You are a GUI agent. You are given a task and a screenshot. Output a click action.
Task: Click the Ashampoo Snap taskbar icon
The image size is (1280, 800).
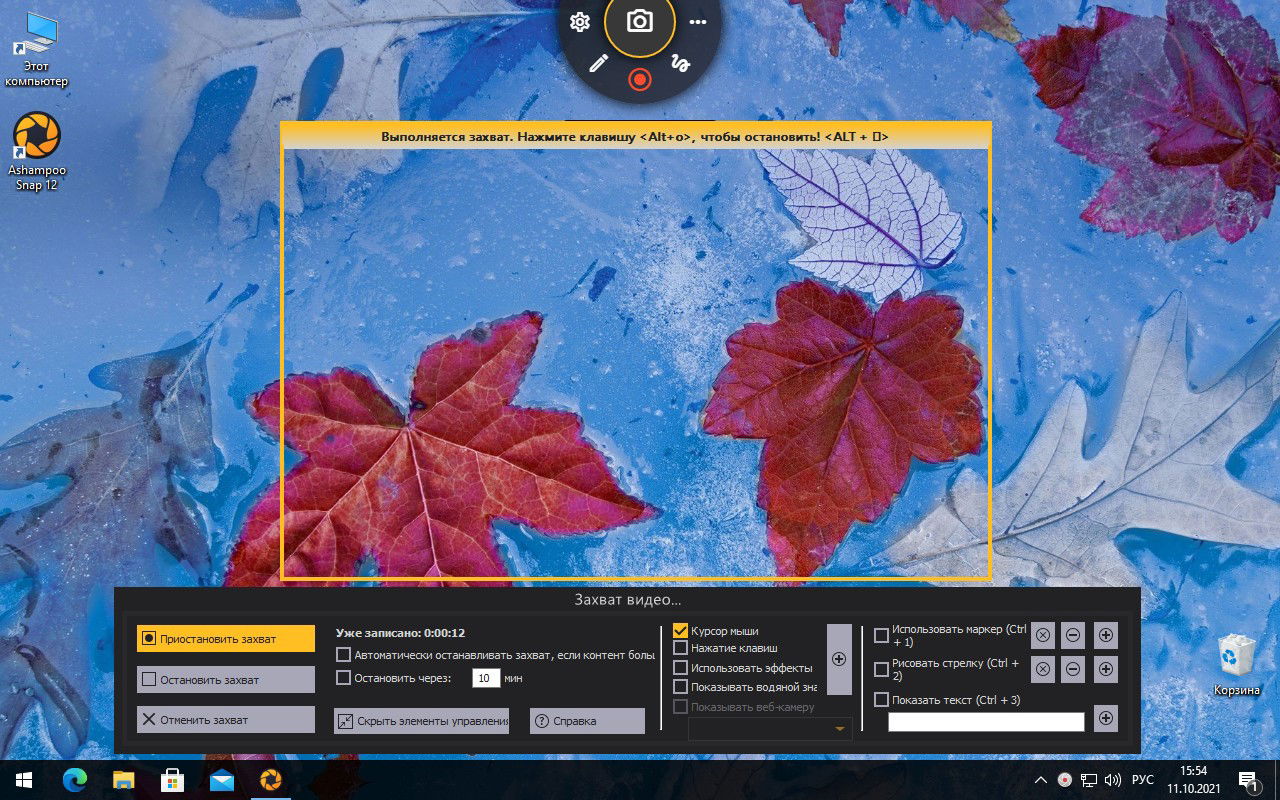coord(270,779)
